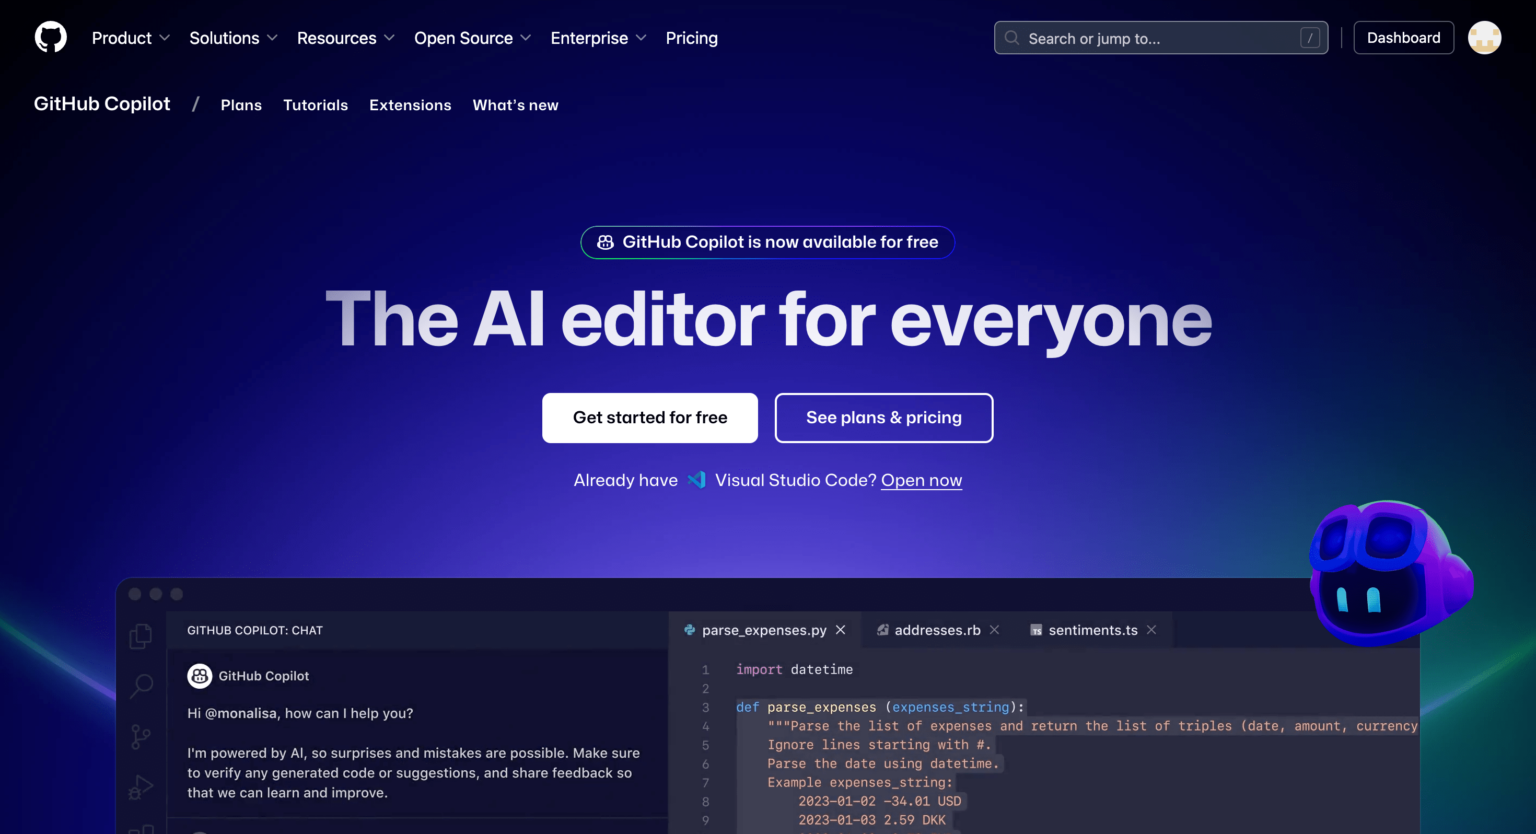Switch to the addresses.rb tab

point(937,630)
